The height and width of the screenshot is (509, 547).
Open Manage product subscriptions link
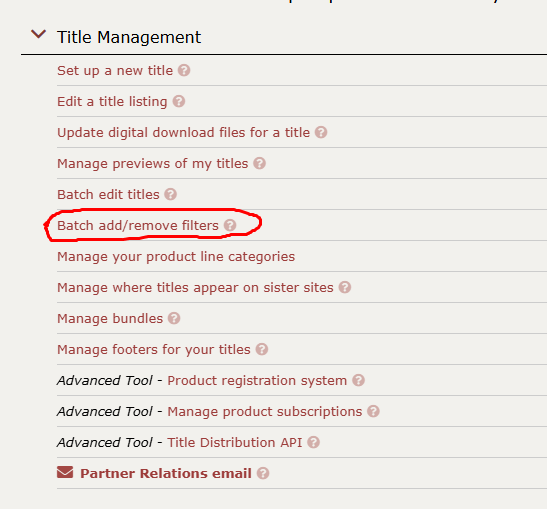coord(265,412)
